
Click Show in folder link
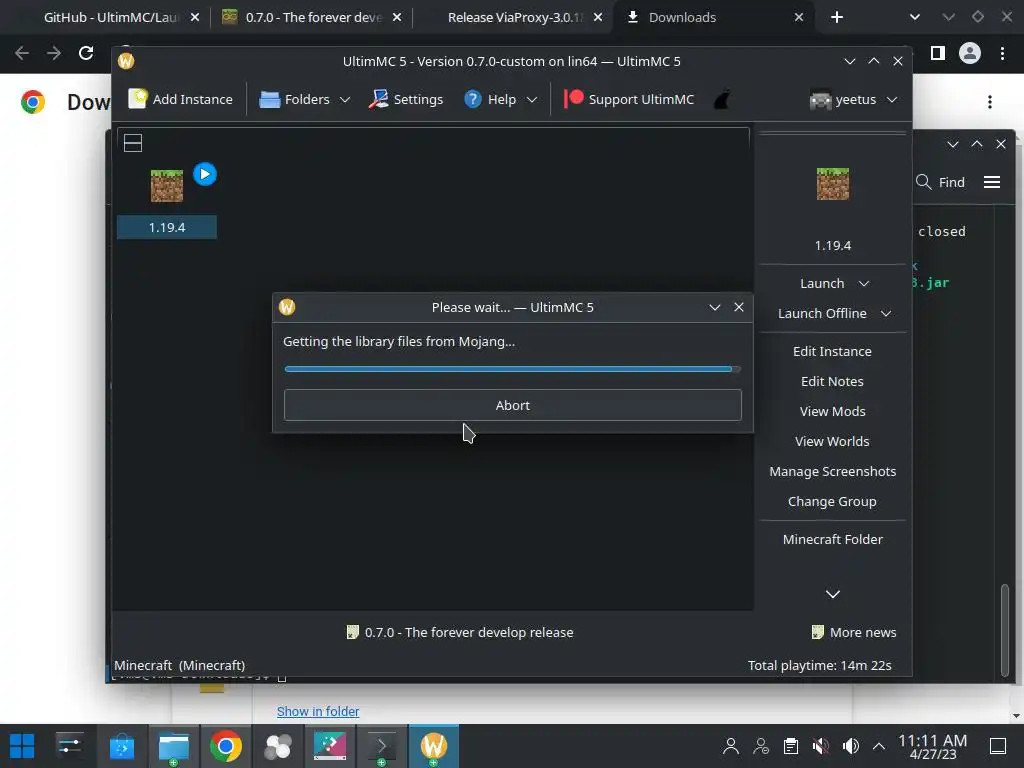point(318,711)
